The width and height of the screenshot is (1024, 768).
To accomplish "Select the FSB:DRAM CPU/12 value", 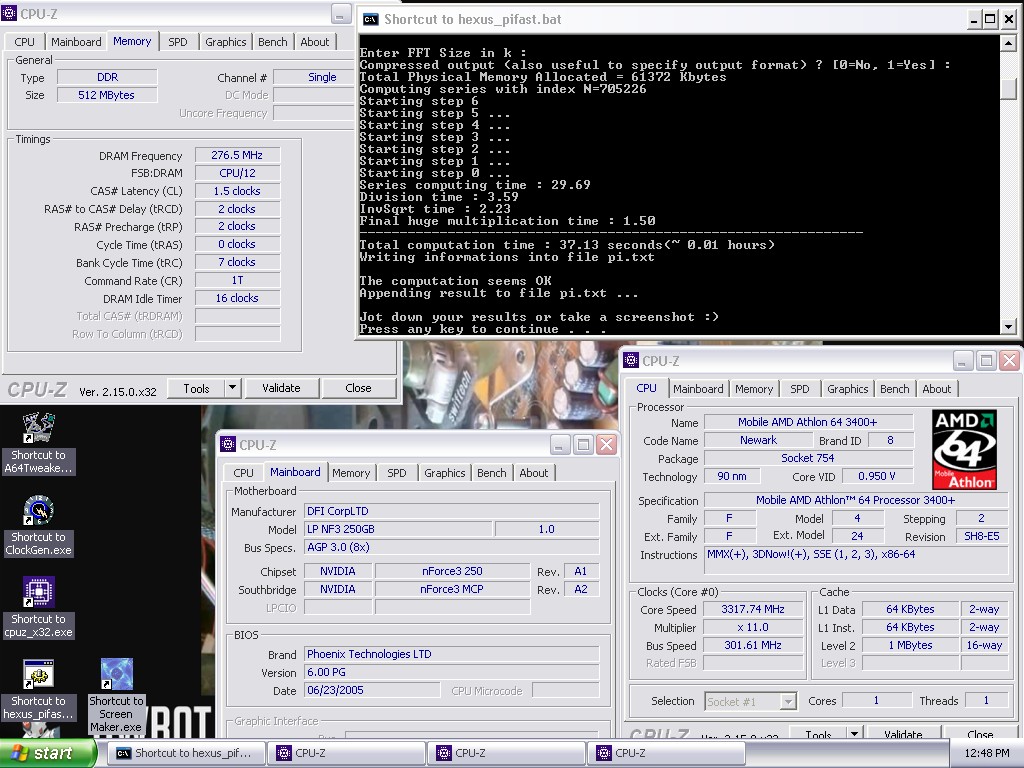I will coord(237,173).
